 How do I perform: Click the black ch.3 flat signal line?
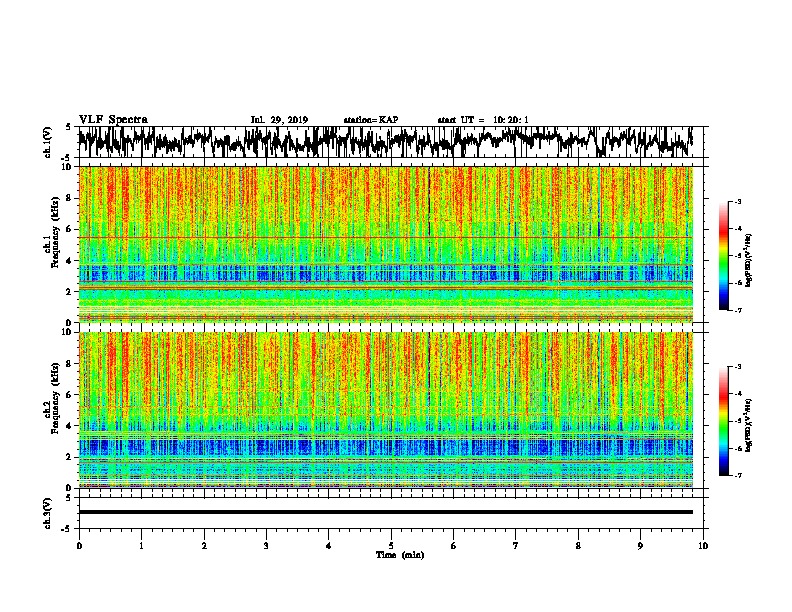point(386,512)
